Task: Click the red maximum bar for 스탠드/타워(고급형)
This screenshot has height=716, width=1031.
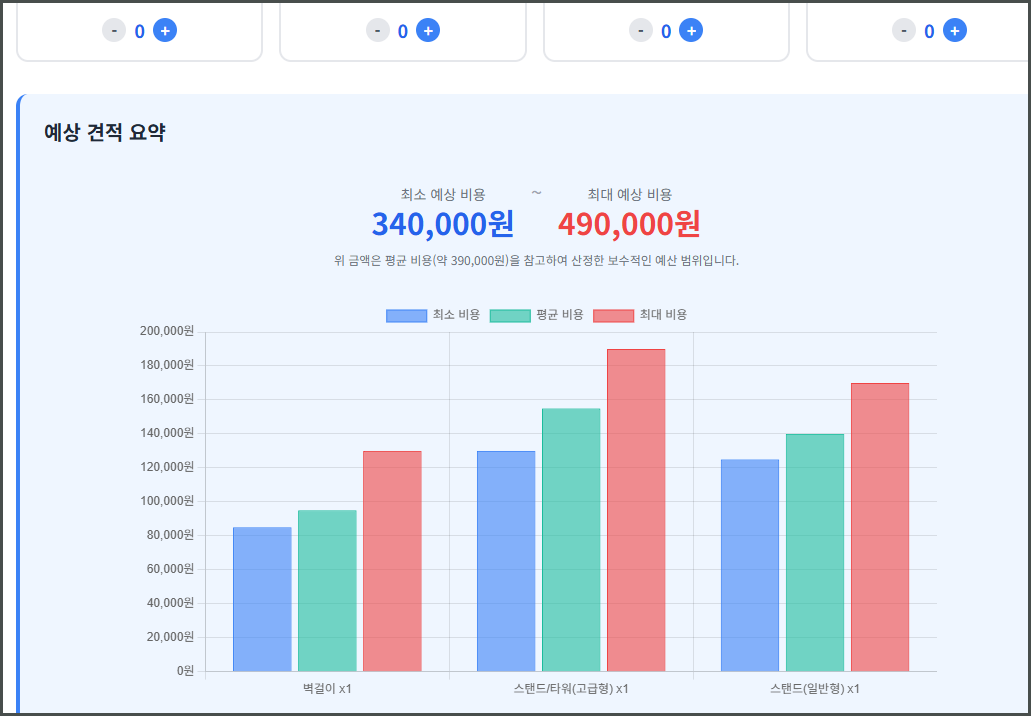Action: [x=636, y=510]
